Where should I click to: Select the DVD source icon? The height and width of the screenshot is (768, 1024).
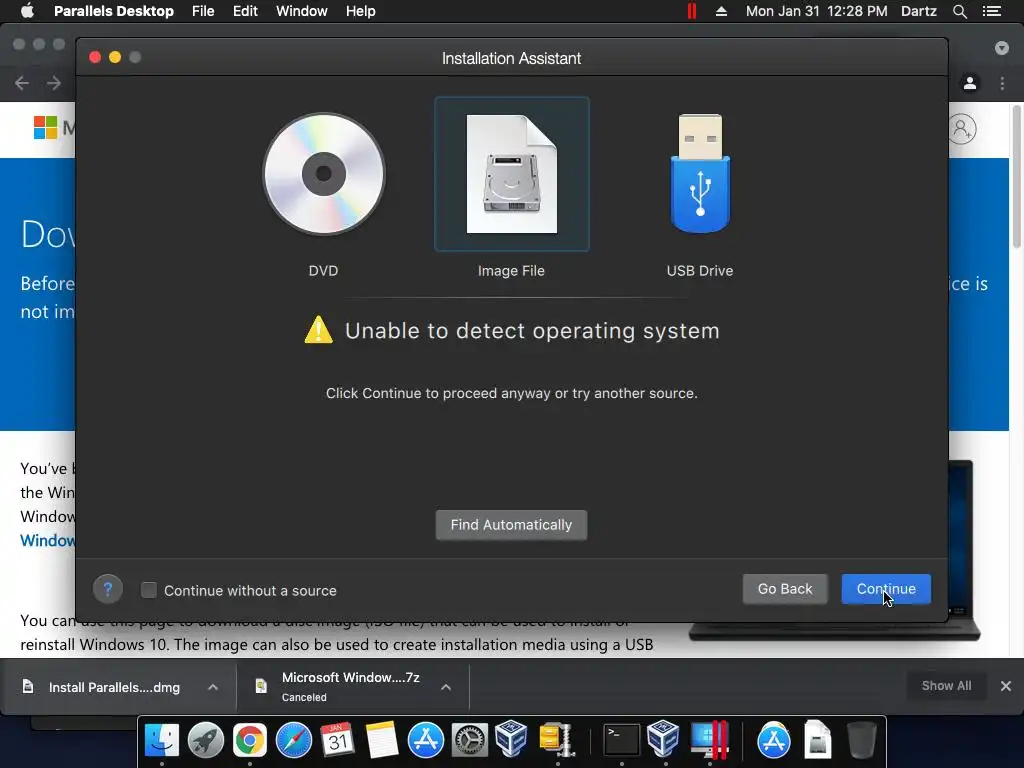323,174
